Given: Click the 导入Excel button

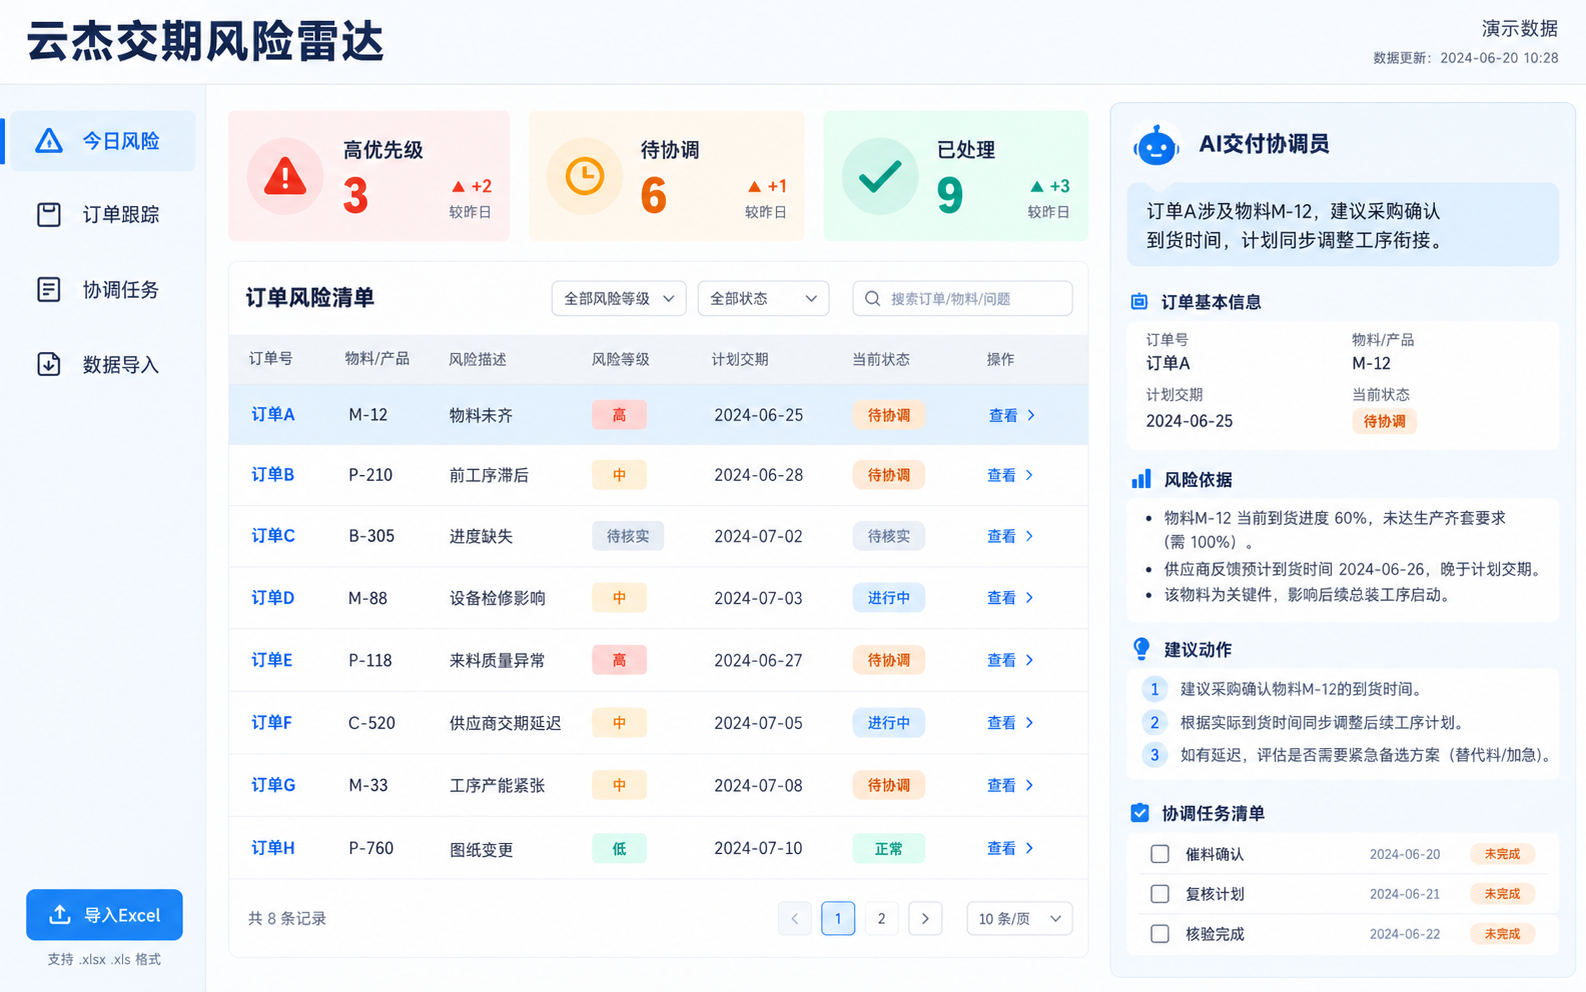Looking at the screenshot, I should pos(104,915).
